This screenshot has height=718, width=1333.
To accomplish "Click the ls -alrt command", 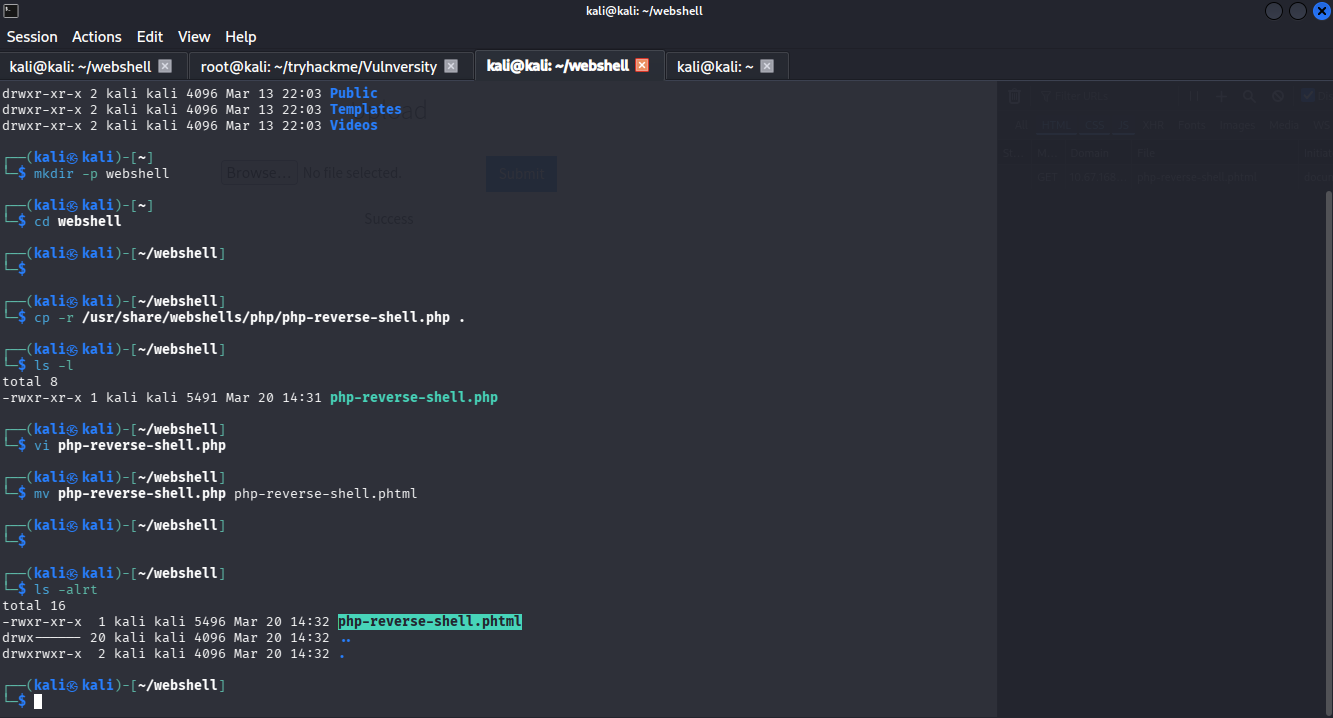I will pyautogui.click(x=66, y=589).
